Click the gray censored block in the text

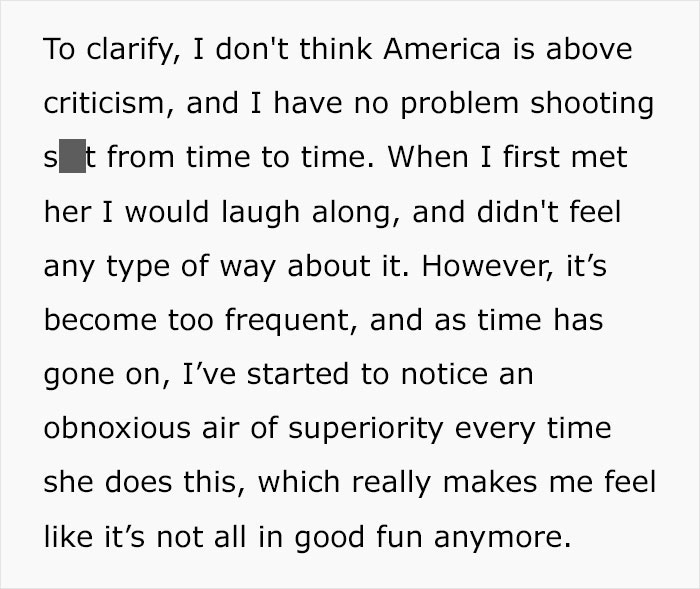click(x=71, y=158)
